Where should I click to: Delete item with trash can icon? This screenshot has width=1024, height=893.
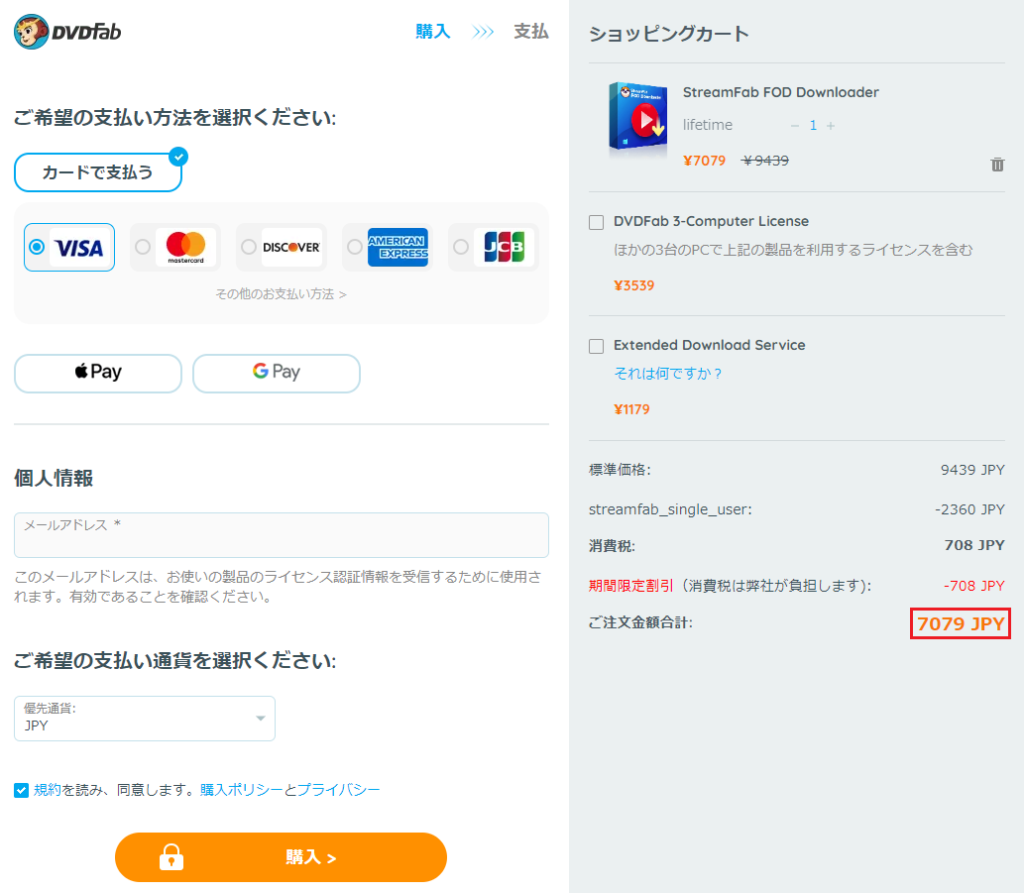997,164
